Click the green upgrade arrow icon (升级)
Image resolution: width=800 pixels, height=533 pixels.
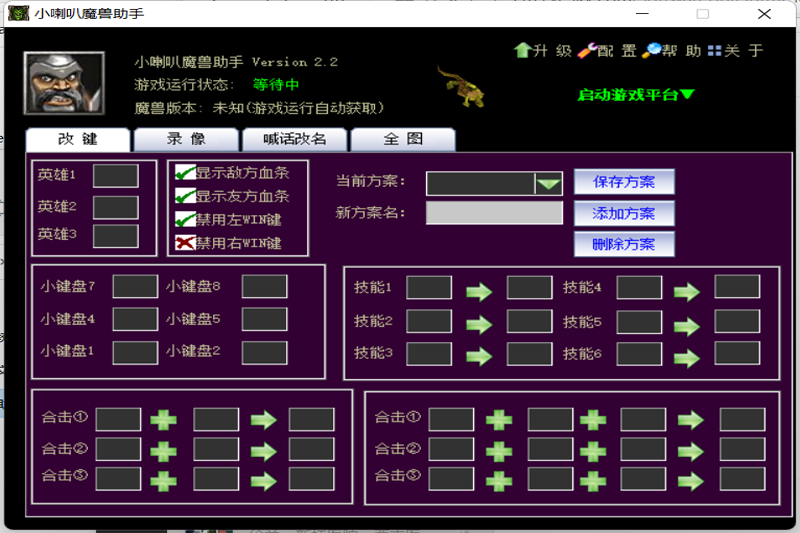[522, 50]
